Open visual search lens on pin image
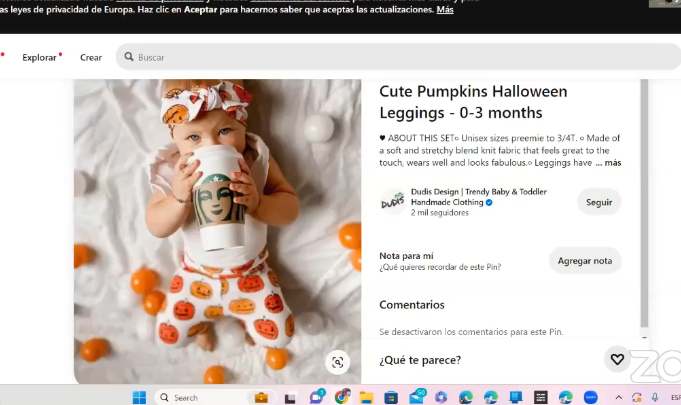 (338, 362)
